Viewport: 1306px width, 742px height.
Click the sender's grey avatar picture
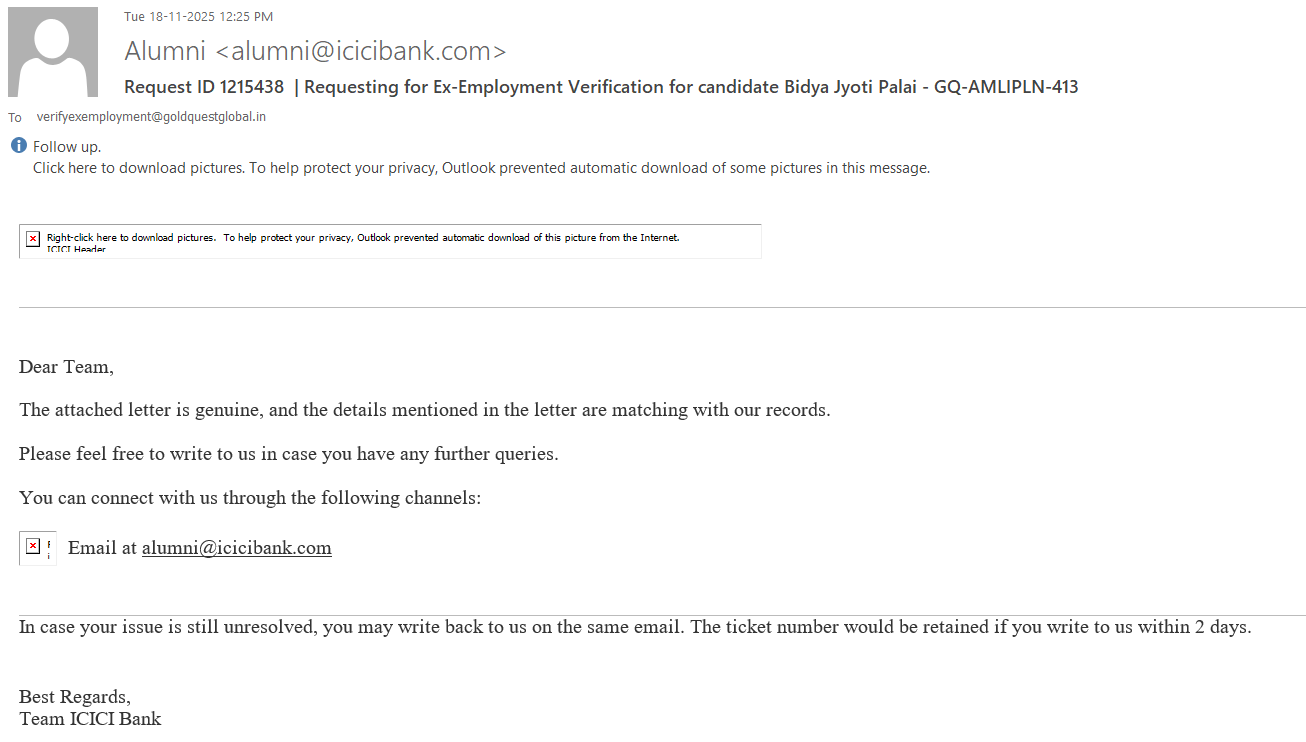coord(53,52)
